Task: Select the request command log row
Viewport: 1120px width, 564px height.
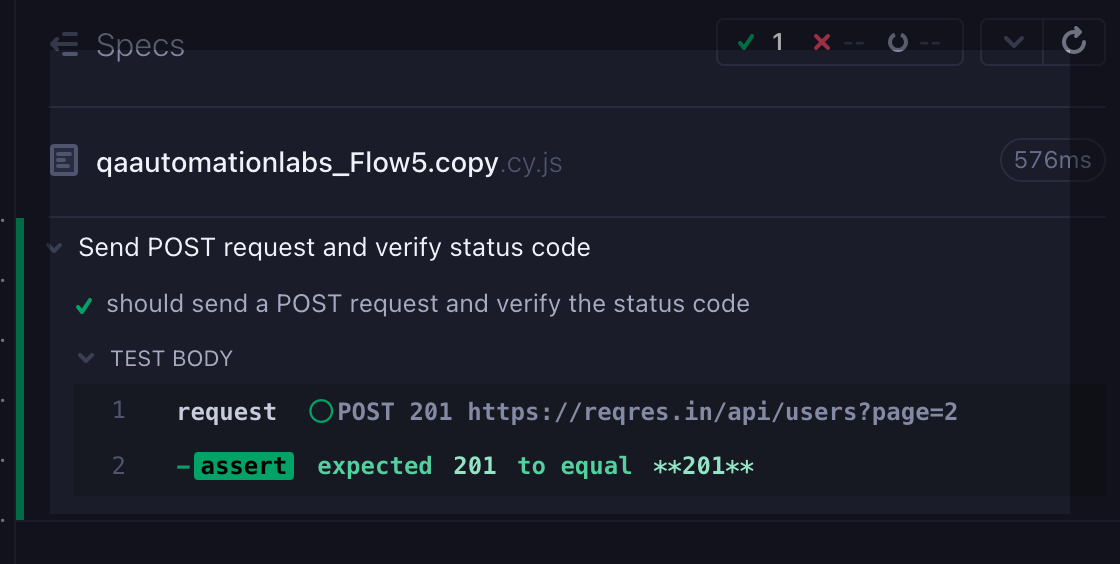Action: click(589, 412)
